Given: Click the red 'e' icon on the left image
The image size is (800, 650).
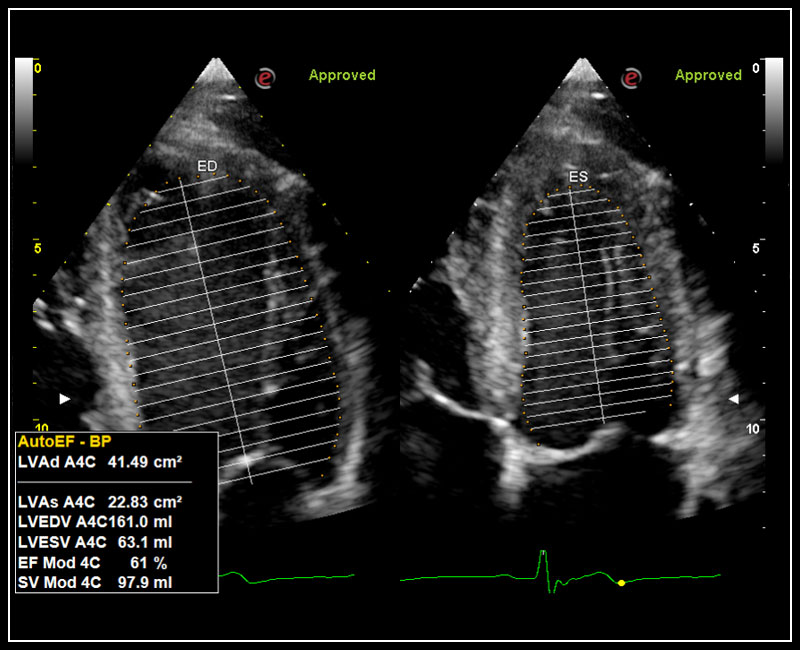Looking at the screenshot, I should pyautogui.click(x=264, y=78).
